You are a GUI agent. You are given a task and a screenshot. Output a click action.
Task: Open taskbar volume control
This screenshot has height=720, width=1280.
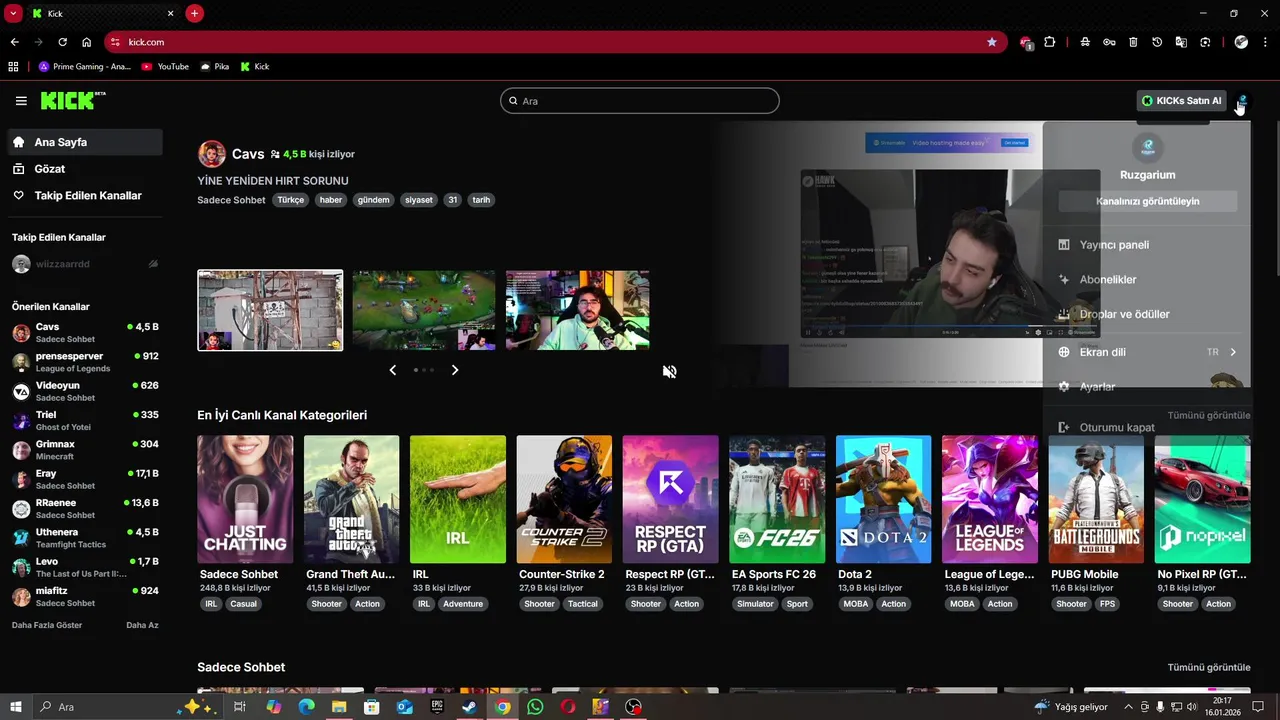pyautogui.click(x=1191, y=707)
